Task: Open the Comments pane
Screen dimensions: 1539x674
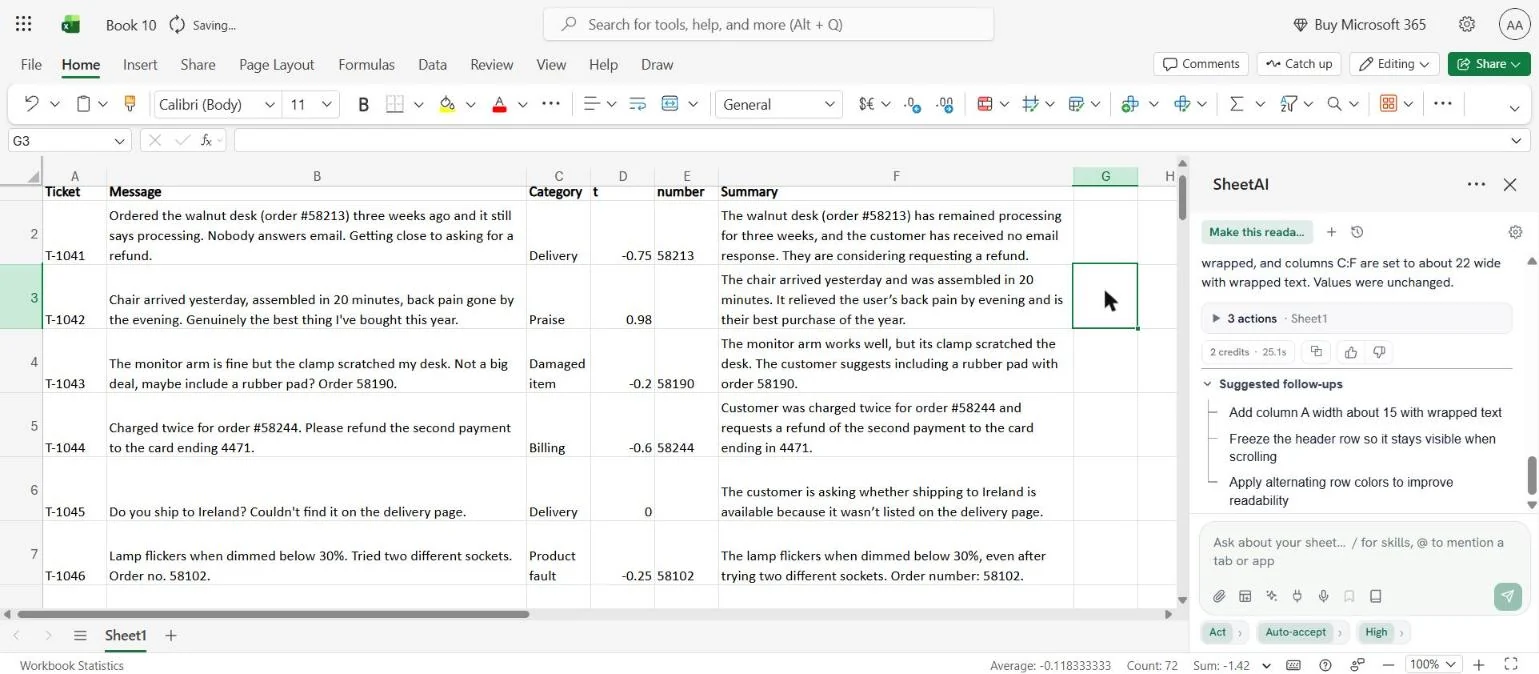Action: click(x=1200, y=64)
